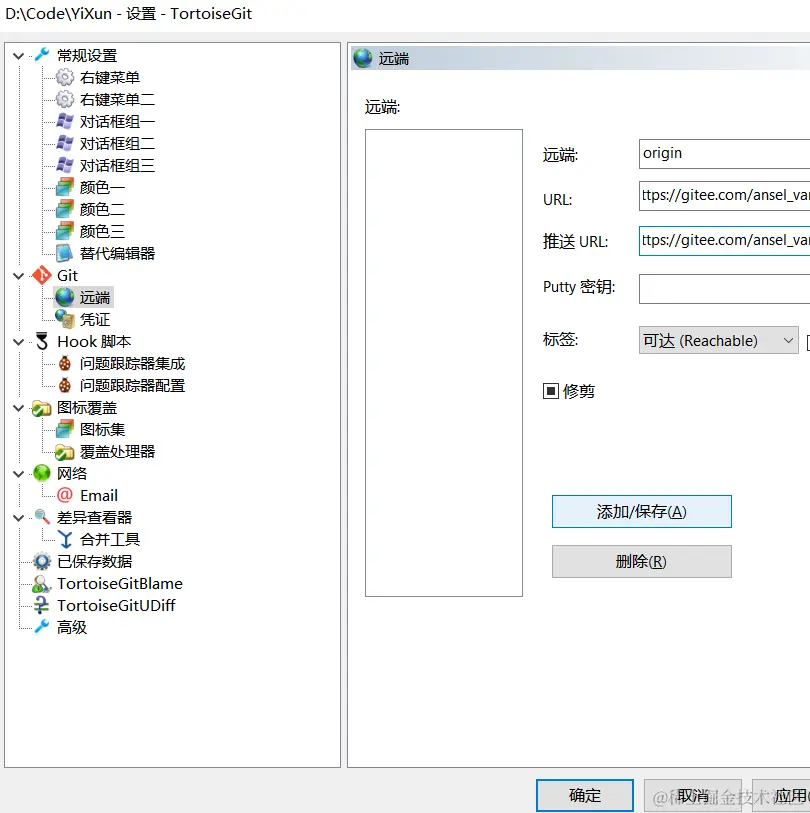Click the gear icon beside 已保存数据
Viewport: 810px width, 813px height.
click(42, 561)
